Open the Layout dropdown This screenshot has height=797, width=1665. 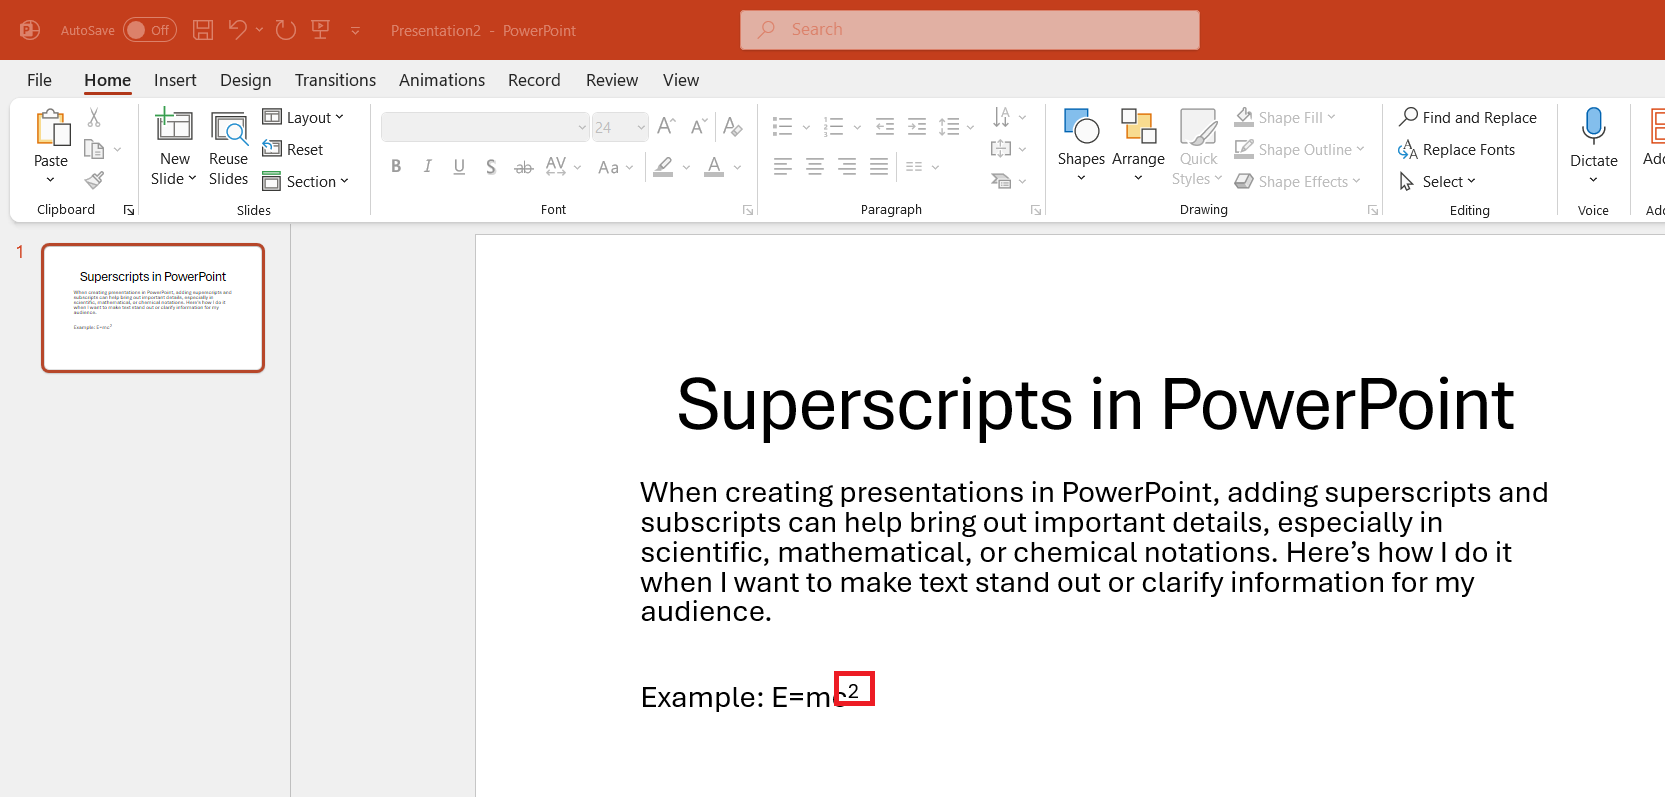[x=303, y=117]
